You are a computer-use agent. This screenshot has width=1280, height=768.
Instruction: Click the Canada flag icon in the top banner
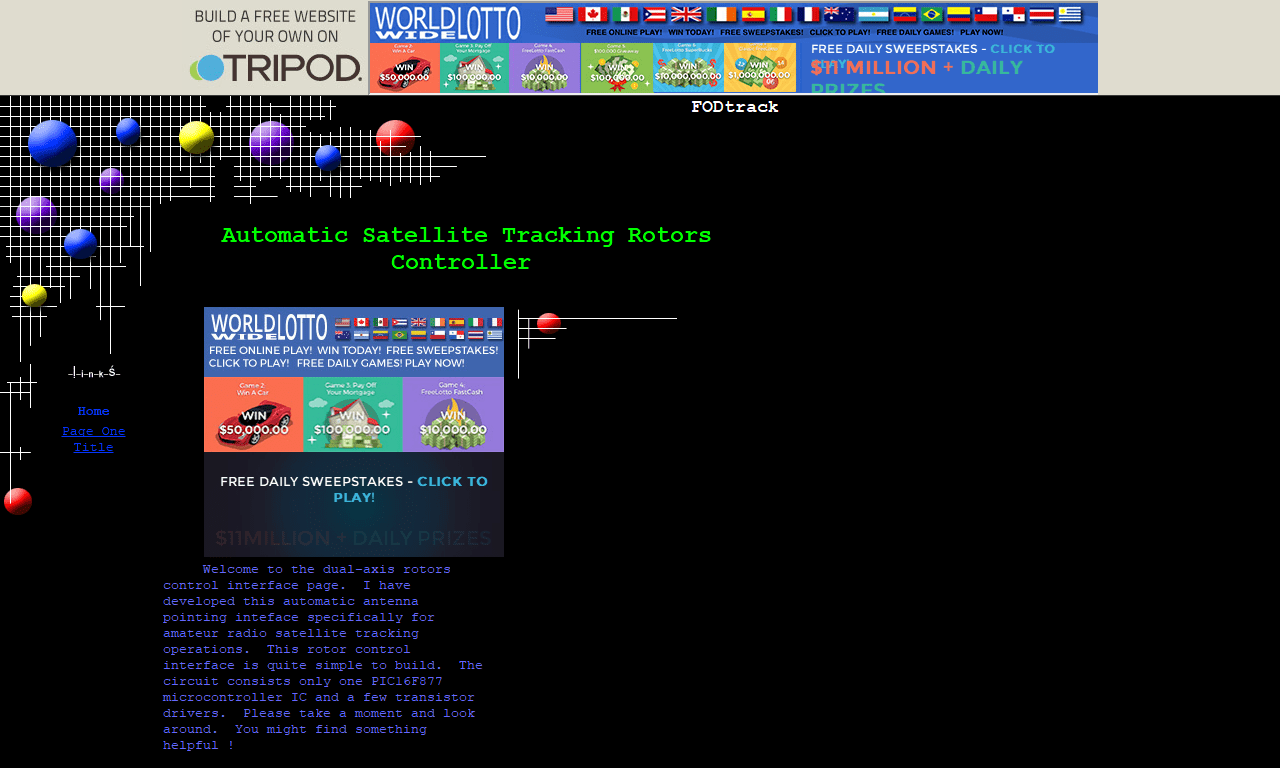tap(592, 14)
